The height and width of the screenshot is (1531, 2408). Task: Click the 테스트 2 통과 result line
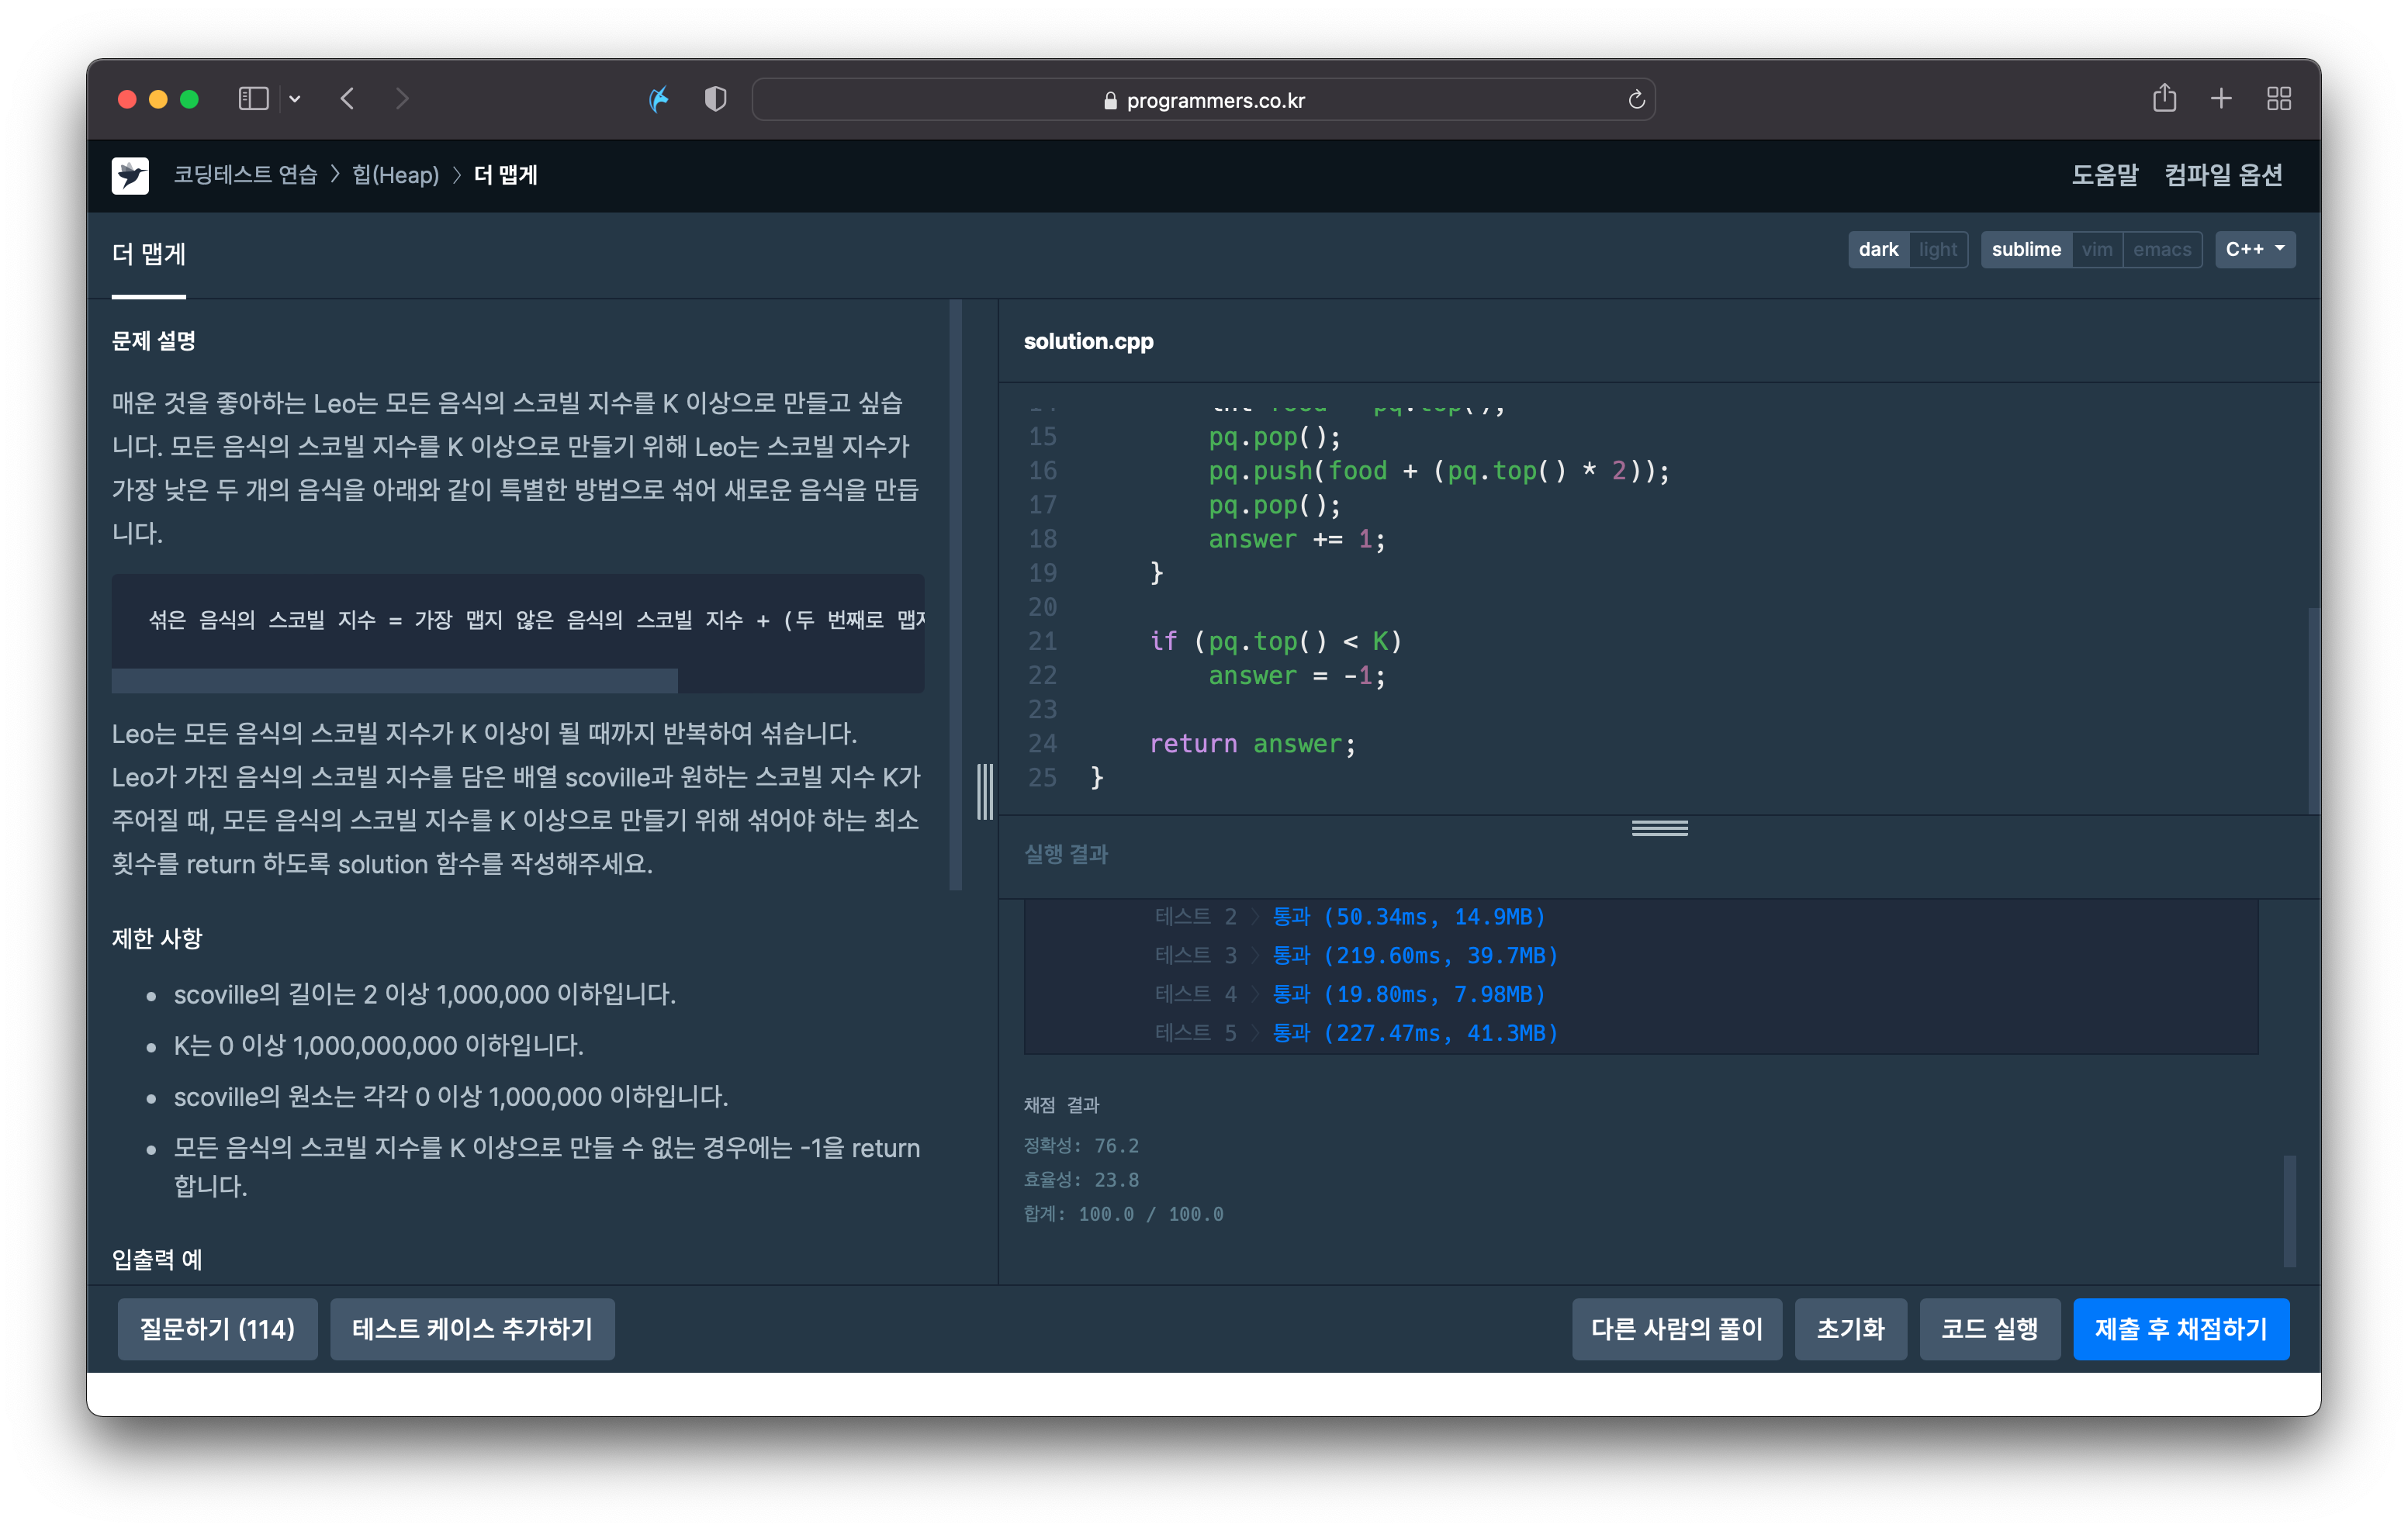tap(1350, 917)
